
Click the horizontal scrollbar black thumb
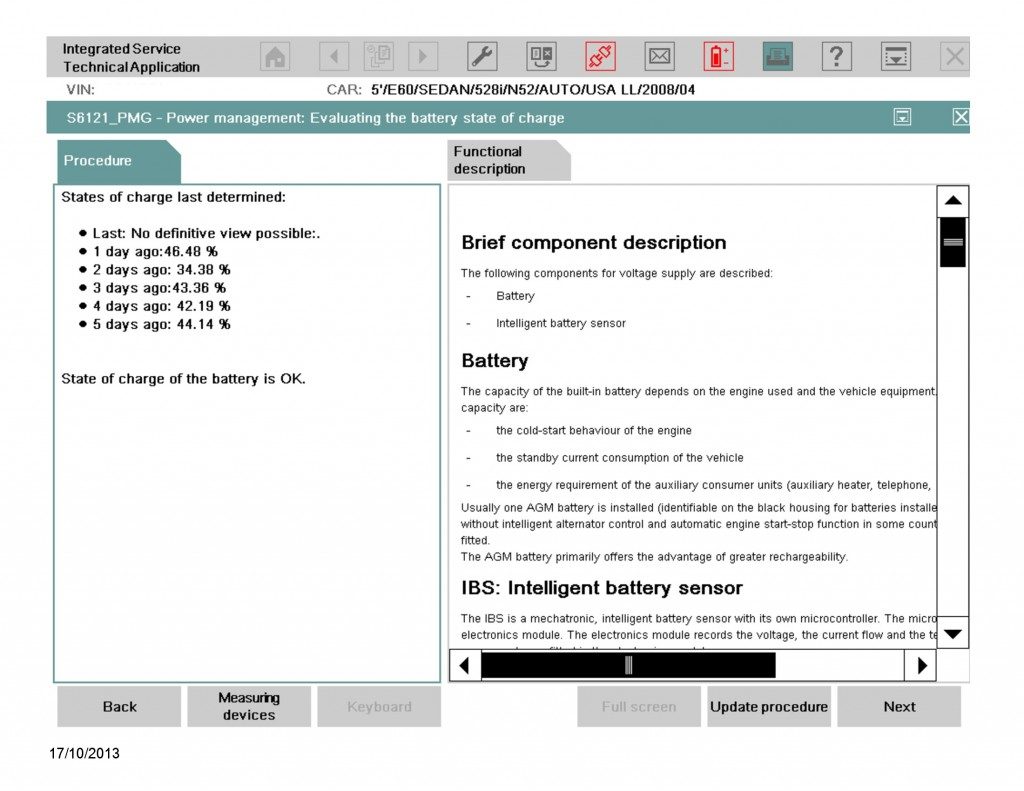(628, 666)
